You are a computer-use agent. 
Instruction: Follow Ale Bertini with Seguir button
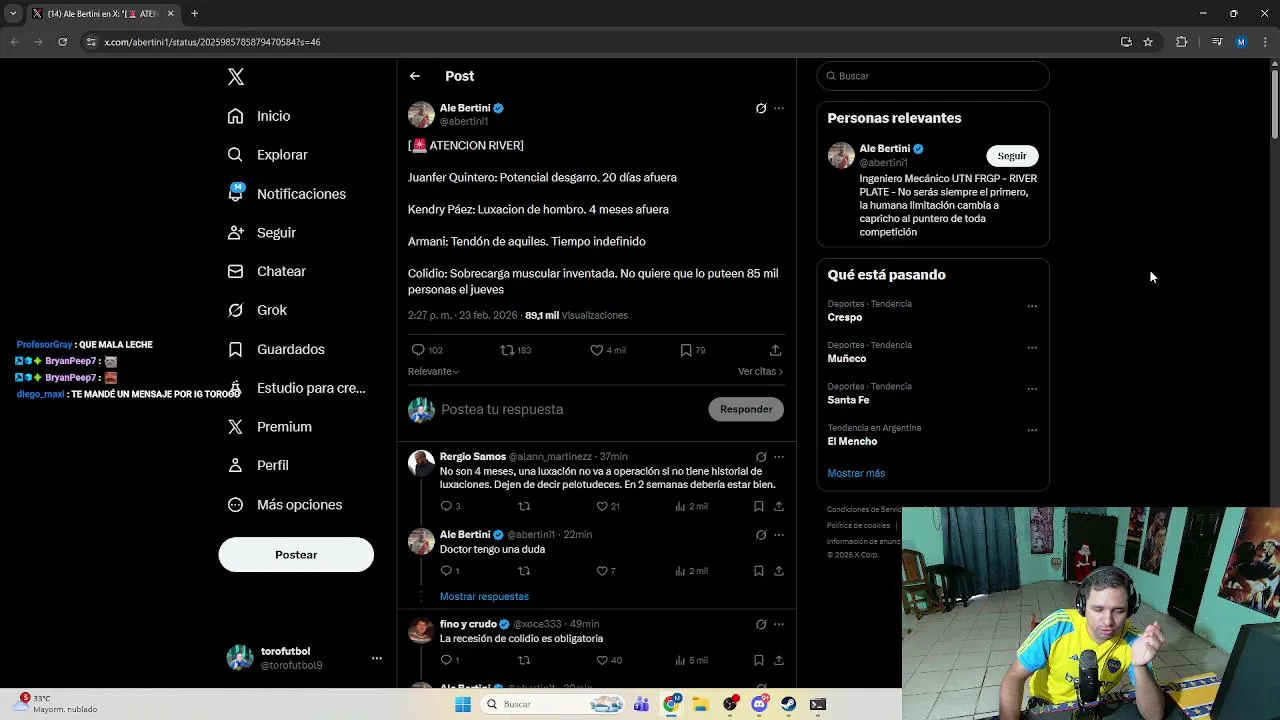[x=1012, y=156]
